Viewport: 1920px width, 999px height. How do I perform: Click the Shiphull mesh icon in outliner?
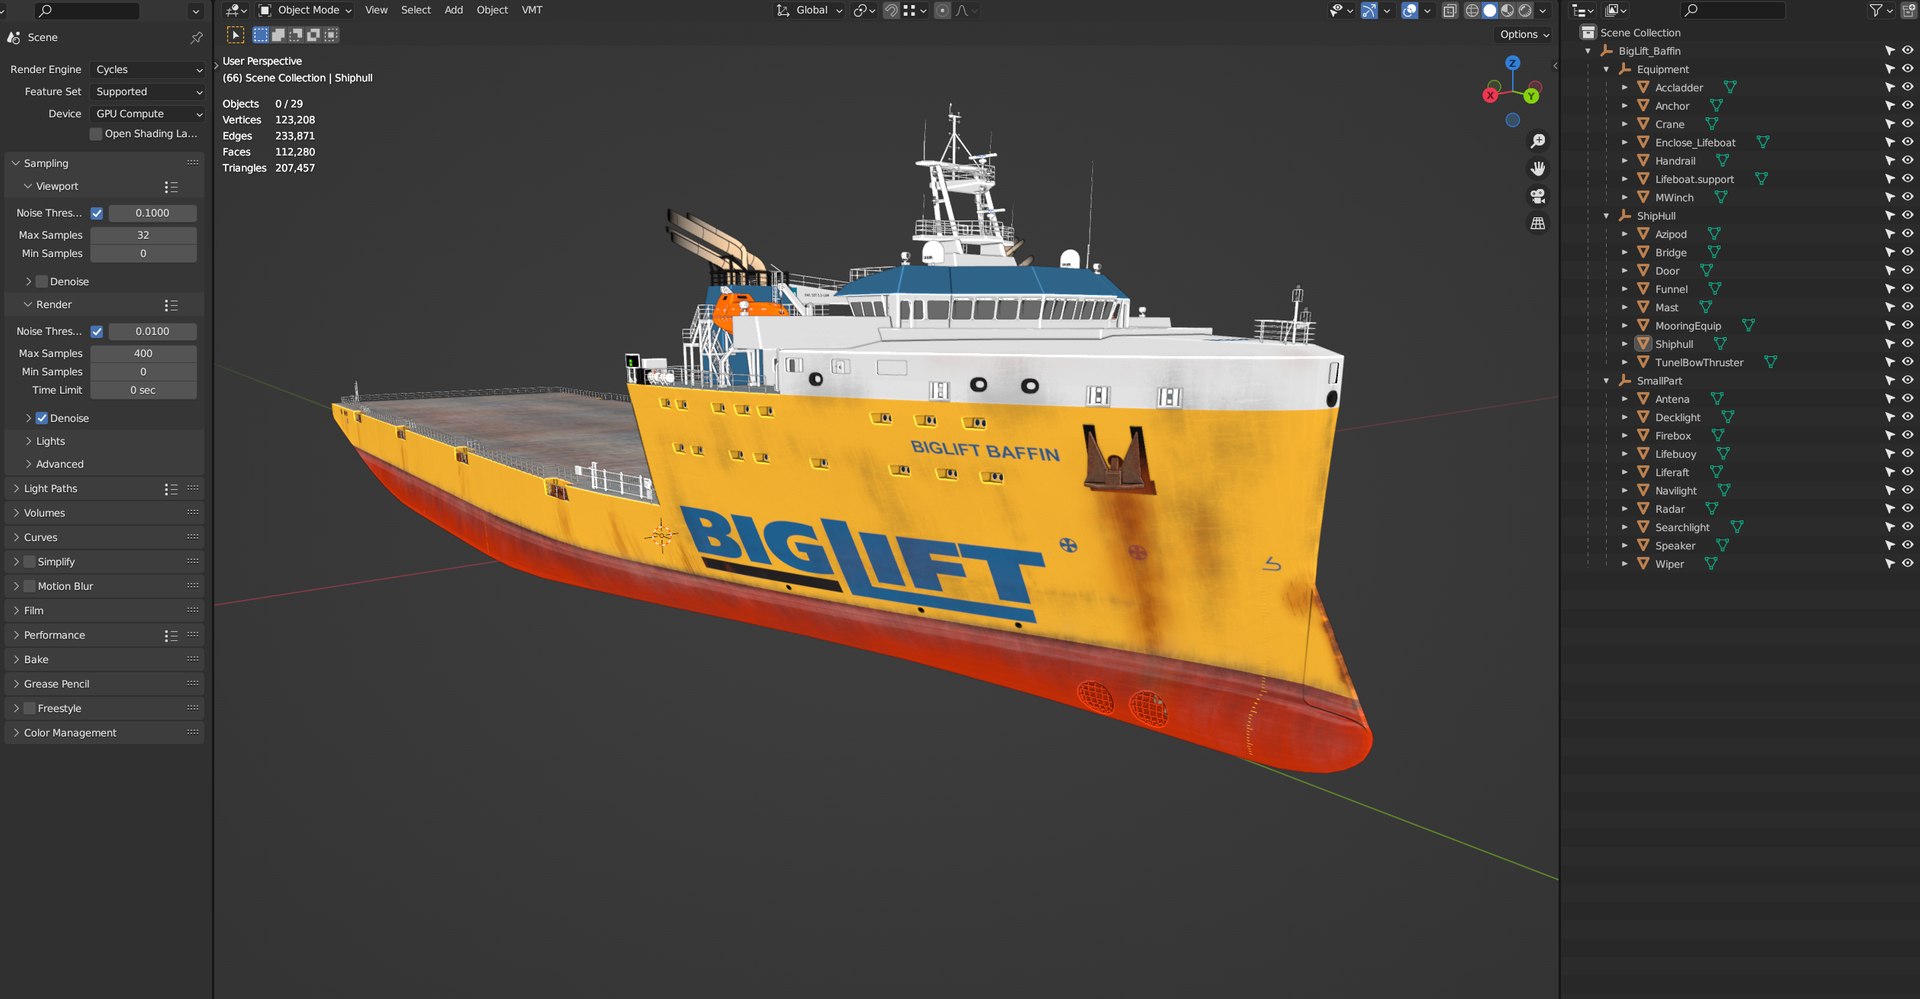click(x=1643, y=344)
